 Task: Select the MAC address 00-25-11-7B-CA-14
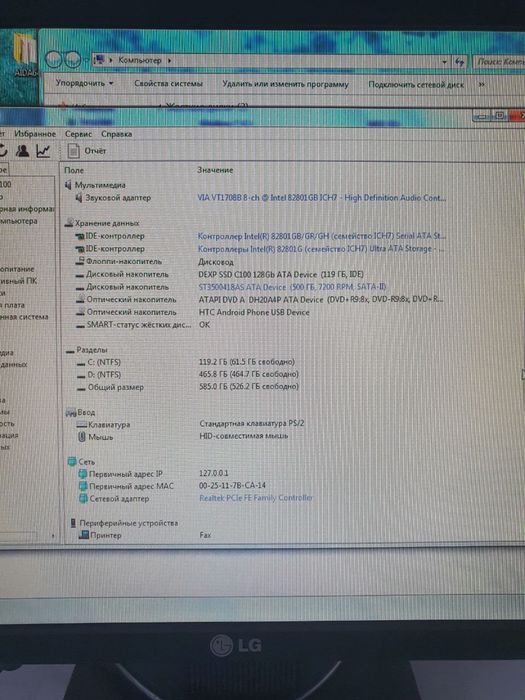pos(232,485)
